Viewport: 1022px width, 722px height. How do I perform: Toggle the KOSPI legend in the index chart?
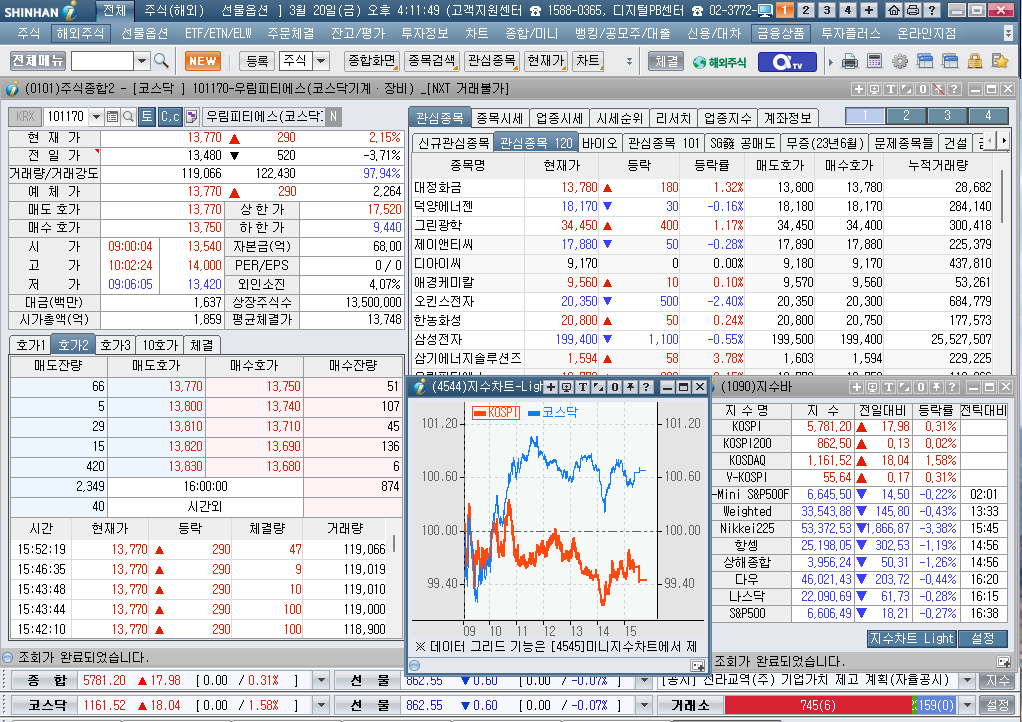(x=496, y=412)
